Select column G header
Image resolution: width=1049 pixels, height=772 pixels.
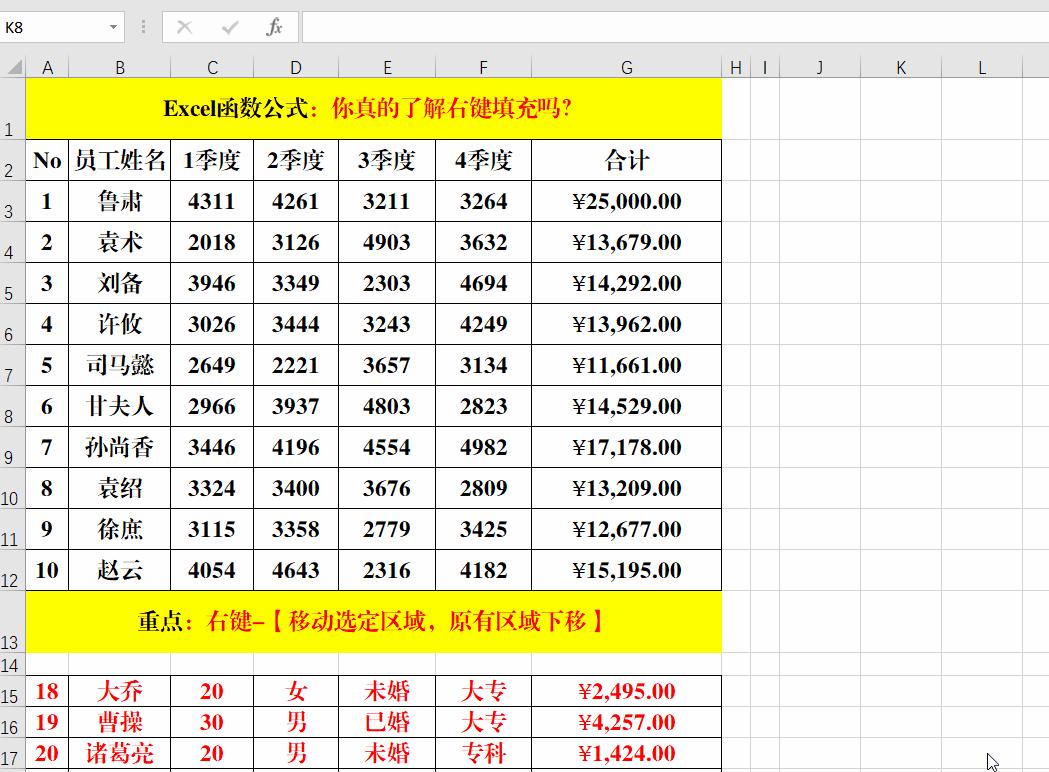pyautogui.click(x=627, y=67)
